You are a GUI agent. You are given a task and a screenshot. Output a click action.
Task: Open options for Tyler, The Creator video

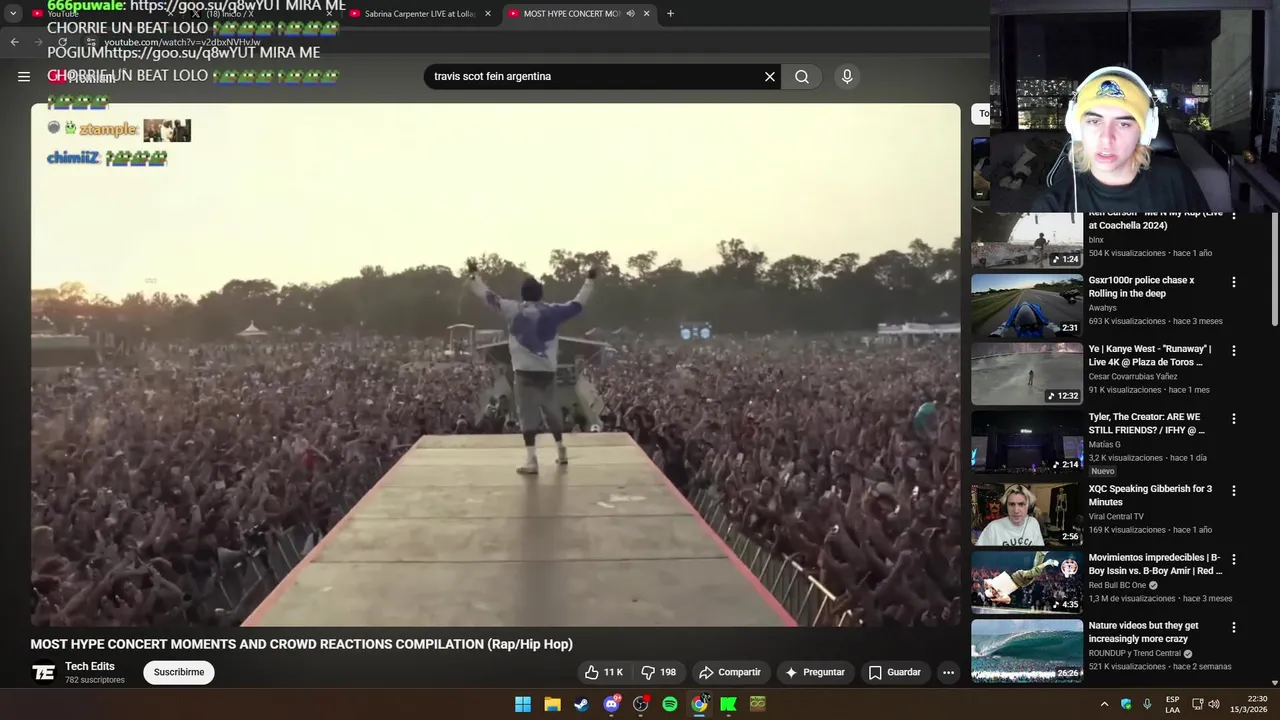1233,418
